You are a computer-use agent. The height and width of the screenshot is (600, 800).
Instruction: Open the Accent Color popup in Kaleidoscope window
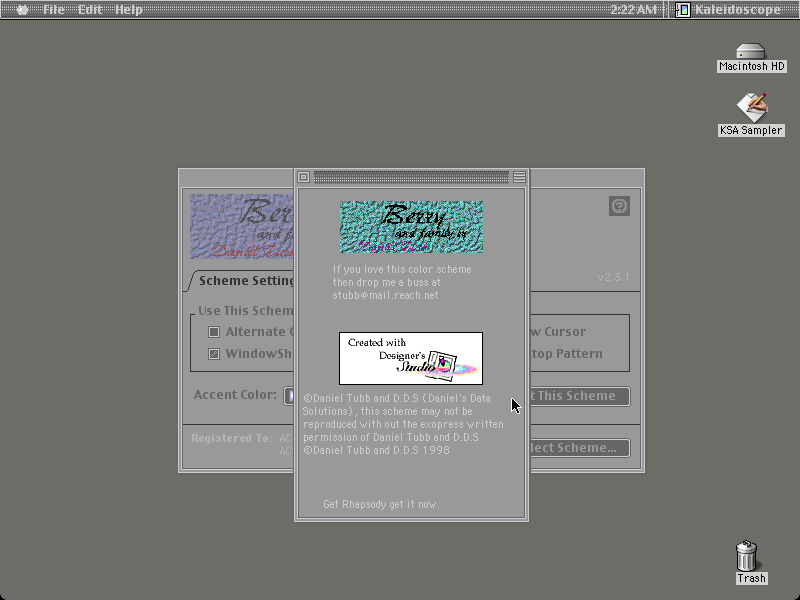click(x=289, y=395)
